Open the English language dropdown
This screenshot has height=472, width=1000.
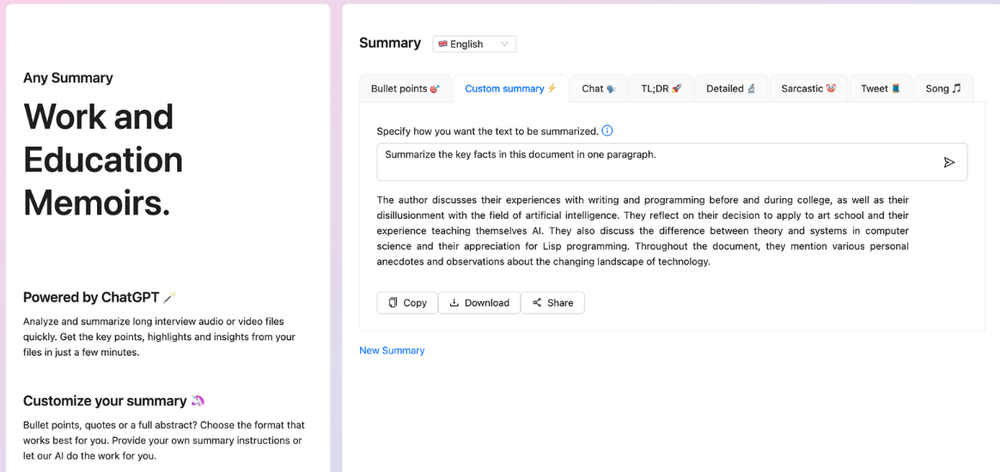pos(474,44)
